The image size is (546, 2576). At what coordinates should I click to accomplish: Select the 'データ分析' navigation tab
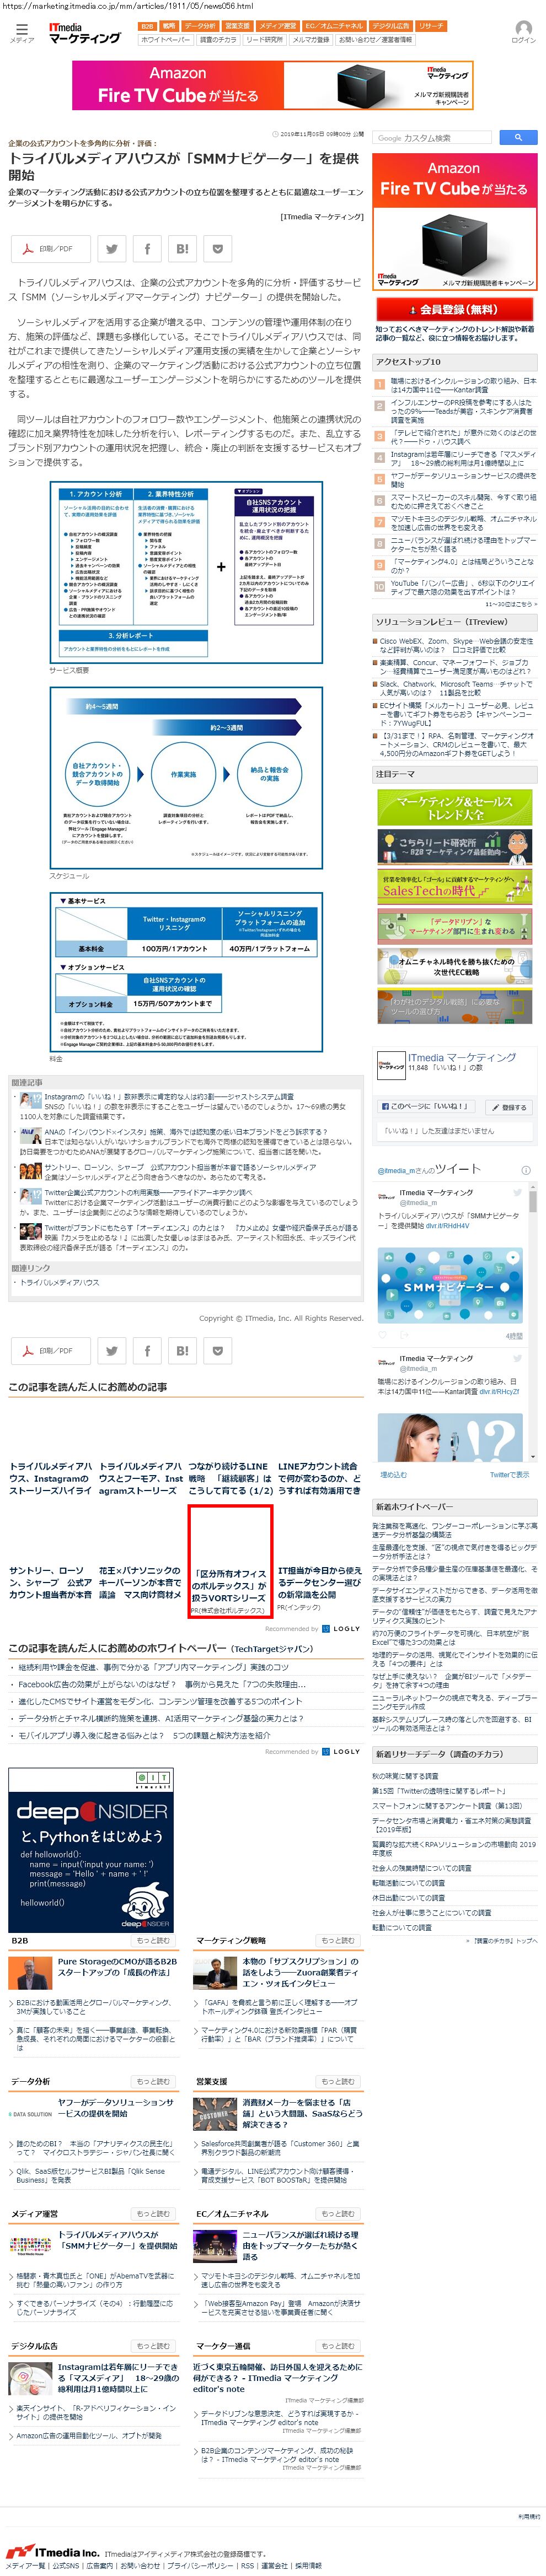click(x=200, y=26)
